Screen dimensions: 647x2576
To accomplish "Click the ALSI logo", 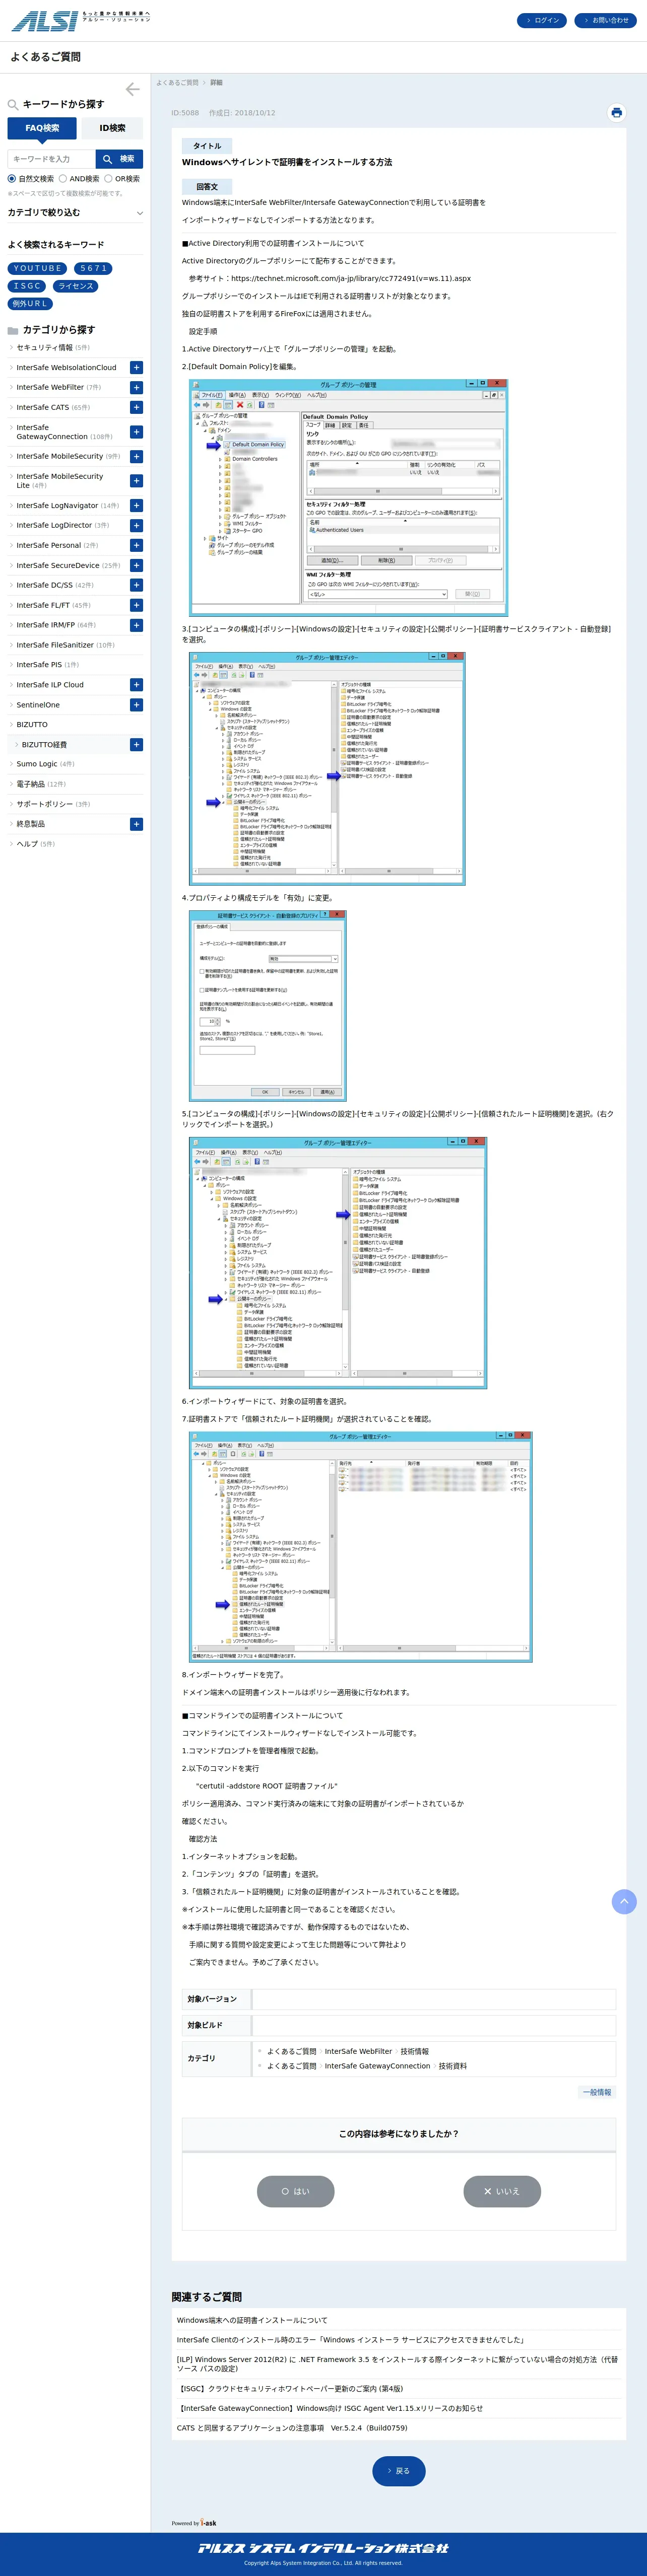I will 80,20.
